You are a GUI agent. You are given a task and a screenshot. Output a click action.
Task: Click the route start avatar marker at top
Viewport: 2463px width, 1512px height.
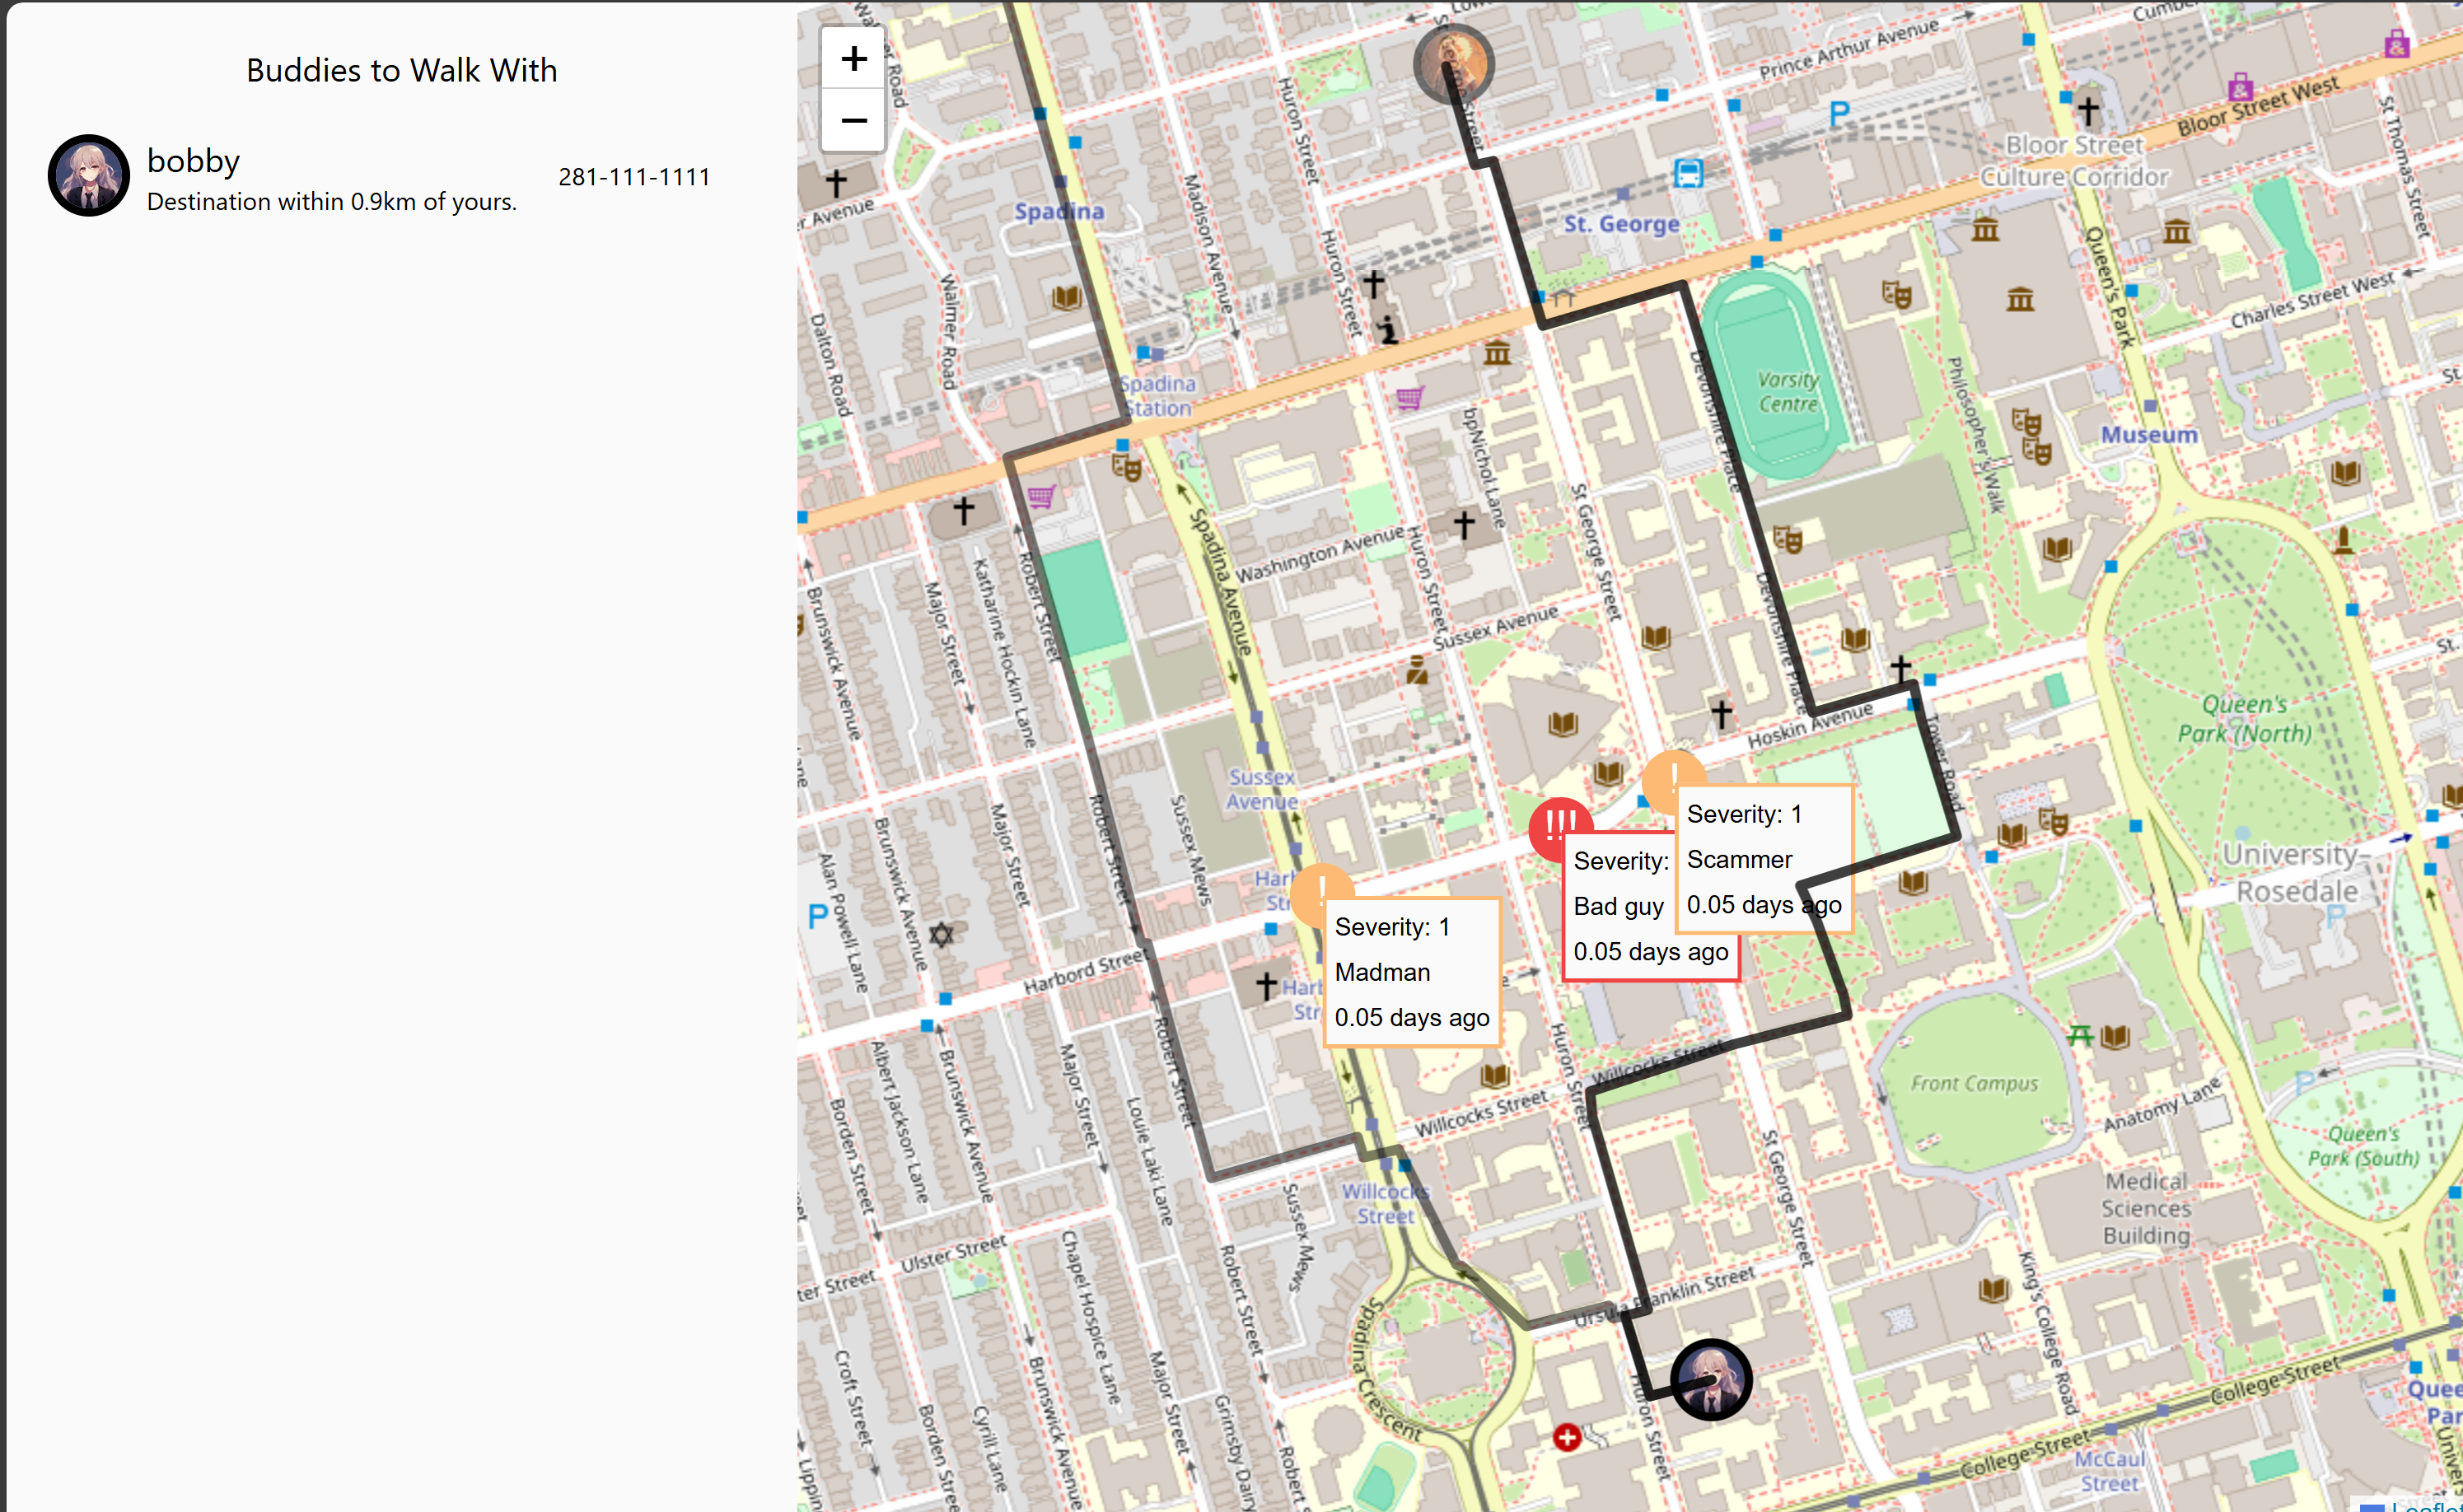1453,63
